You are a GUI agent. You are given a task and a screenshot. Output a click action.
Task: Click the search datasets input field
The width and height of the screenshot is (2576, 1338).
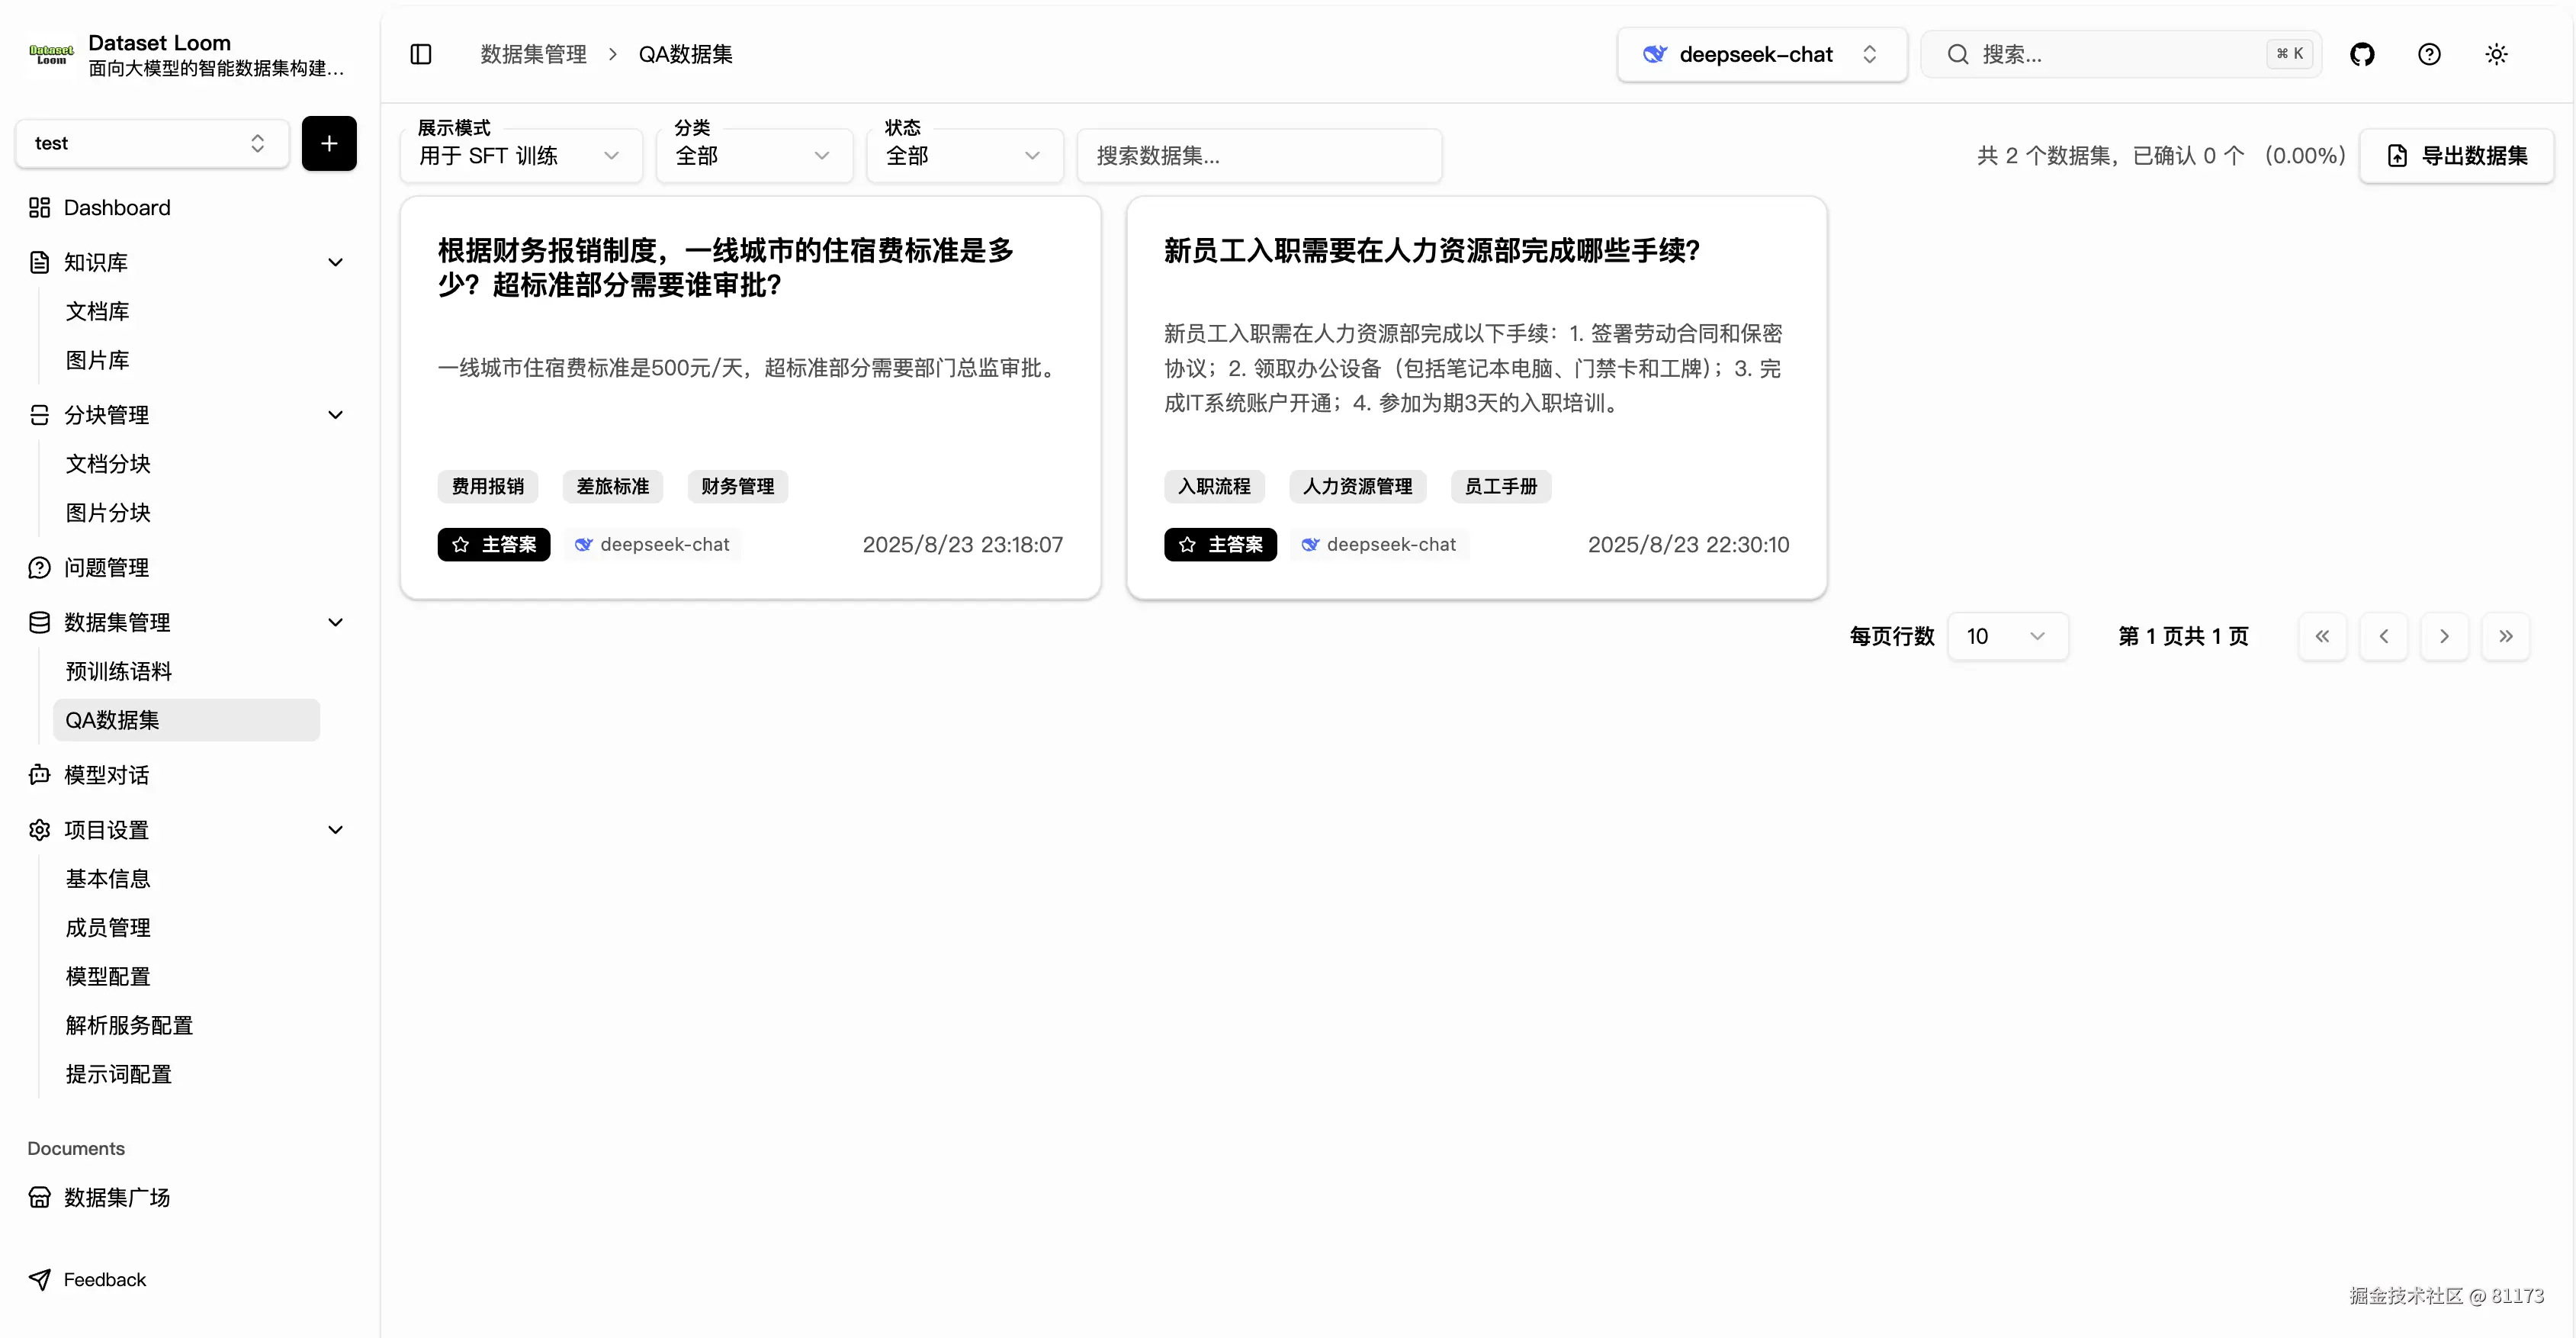[1258, 155]
